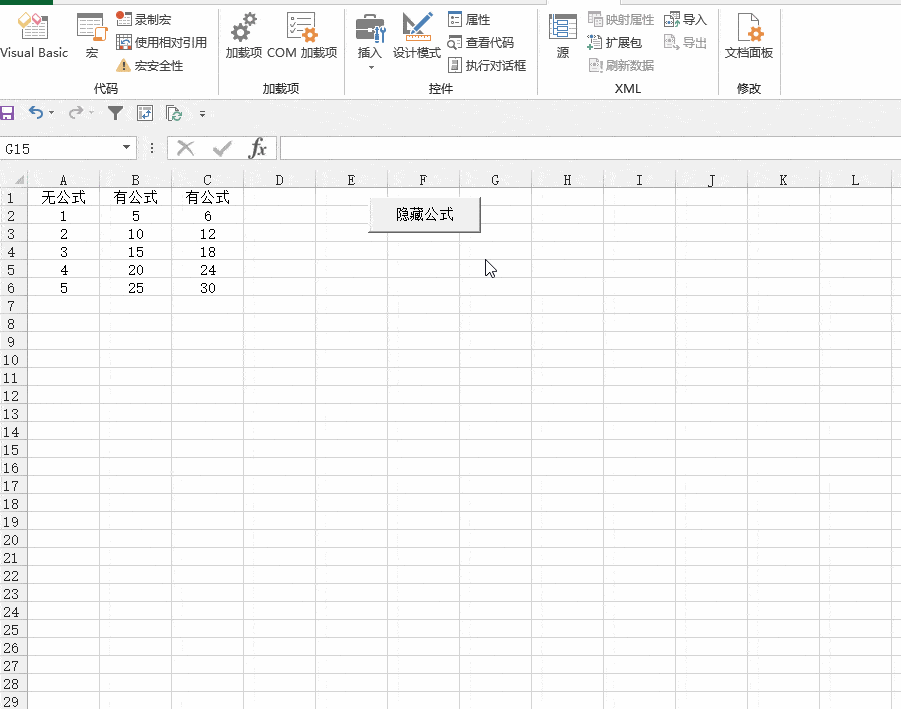Open Customize Quick Access Toolbar dropdown

click(202, 114)
